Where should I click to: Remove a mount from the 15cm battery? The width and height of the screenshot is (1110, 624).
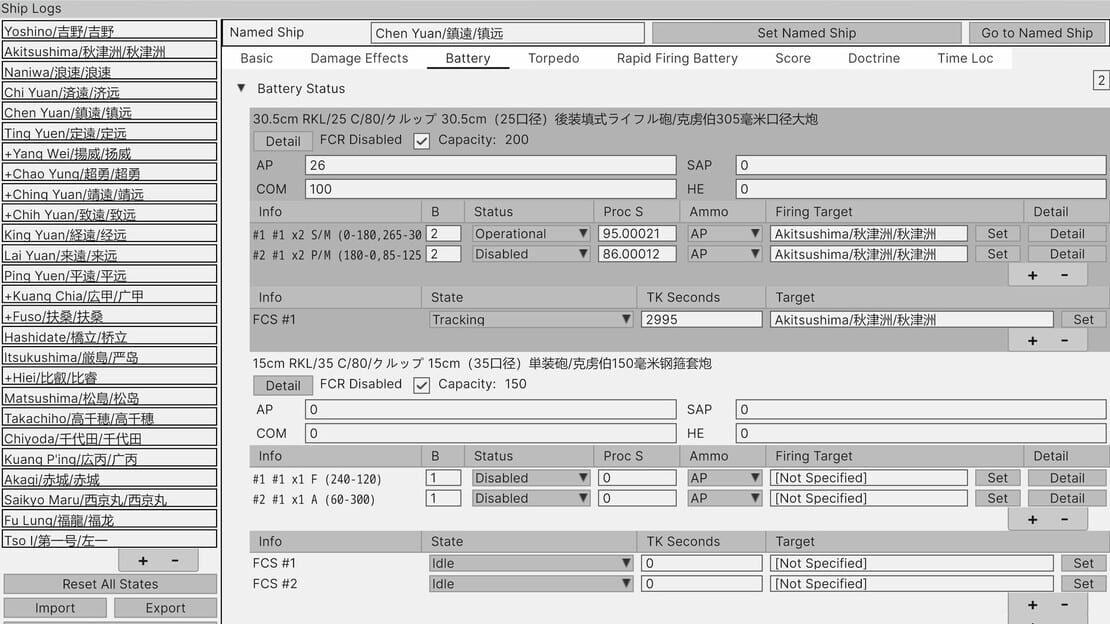pos(1065,519)
